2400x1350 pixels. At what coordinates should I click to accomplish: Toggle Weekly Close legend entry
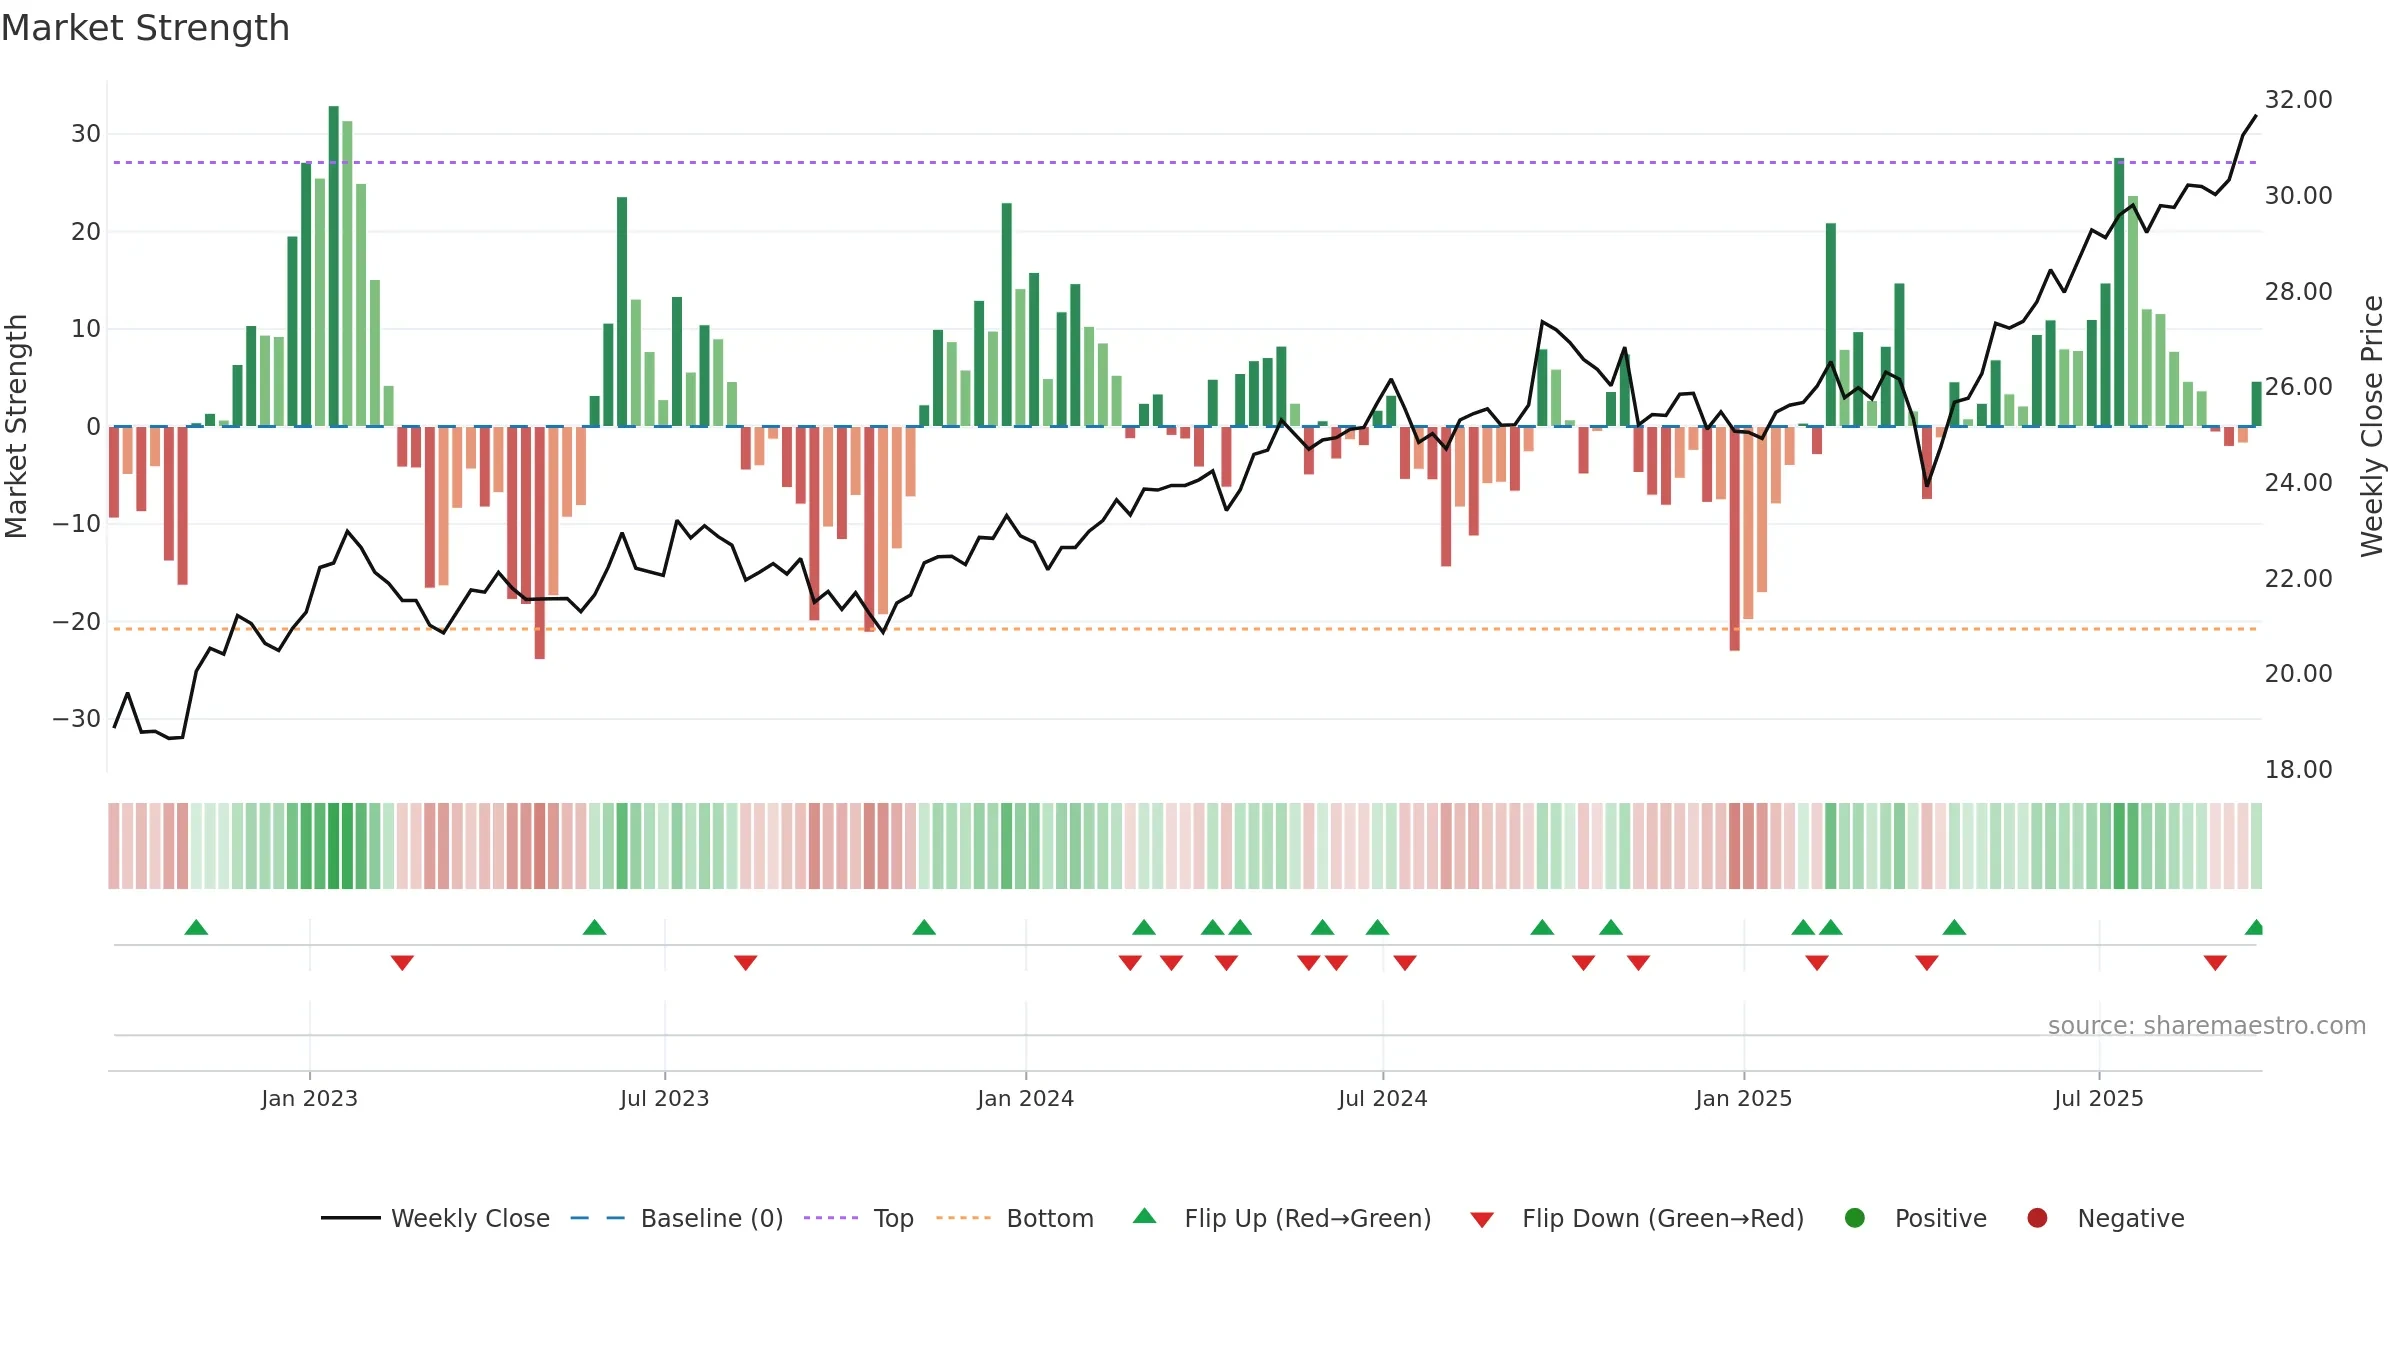click(x=435, y=1218)
